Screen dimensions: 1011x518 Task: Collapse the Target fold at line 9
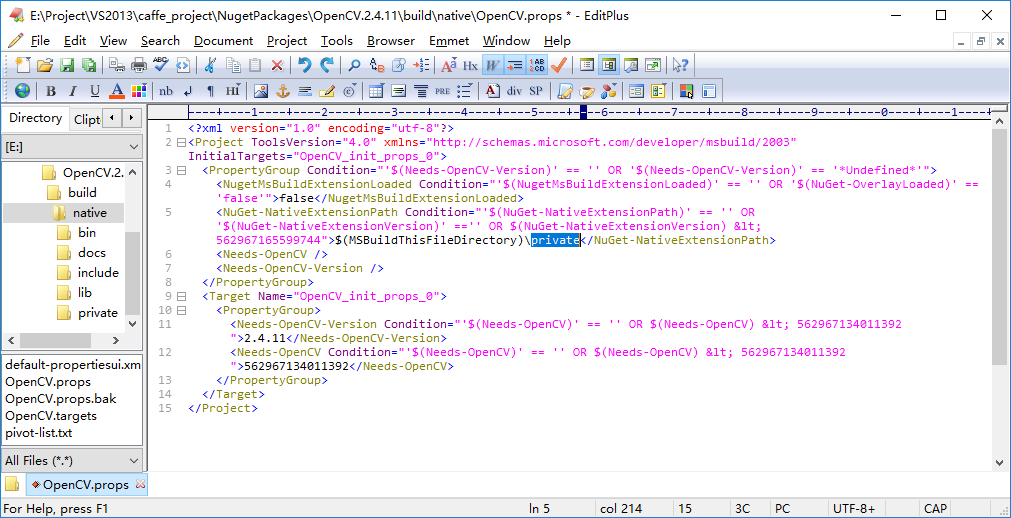tap(181, 296)
